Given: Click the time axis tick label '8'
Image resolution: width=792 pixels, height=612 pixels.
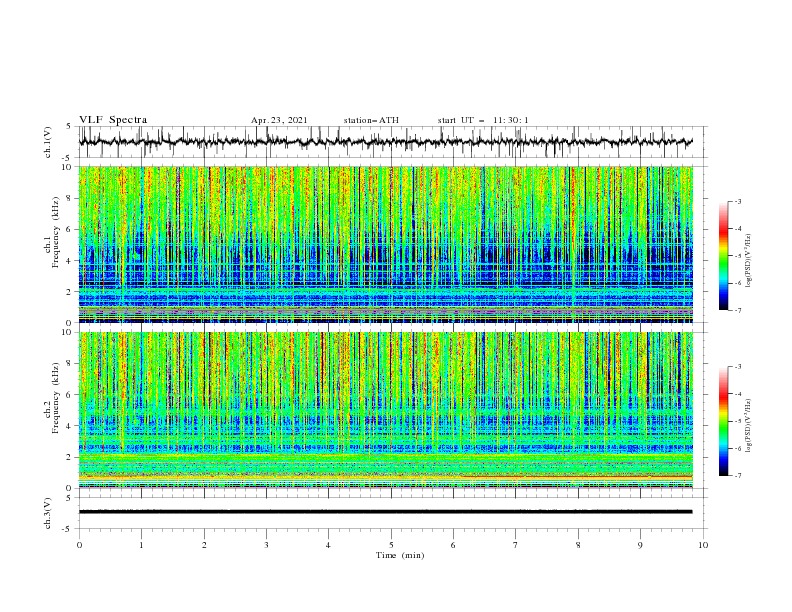Looking at the screenshot, I should [578, 545].
